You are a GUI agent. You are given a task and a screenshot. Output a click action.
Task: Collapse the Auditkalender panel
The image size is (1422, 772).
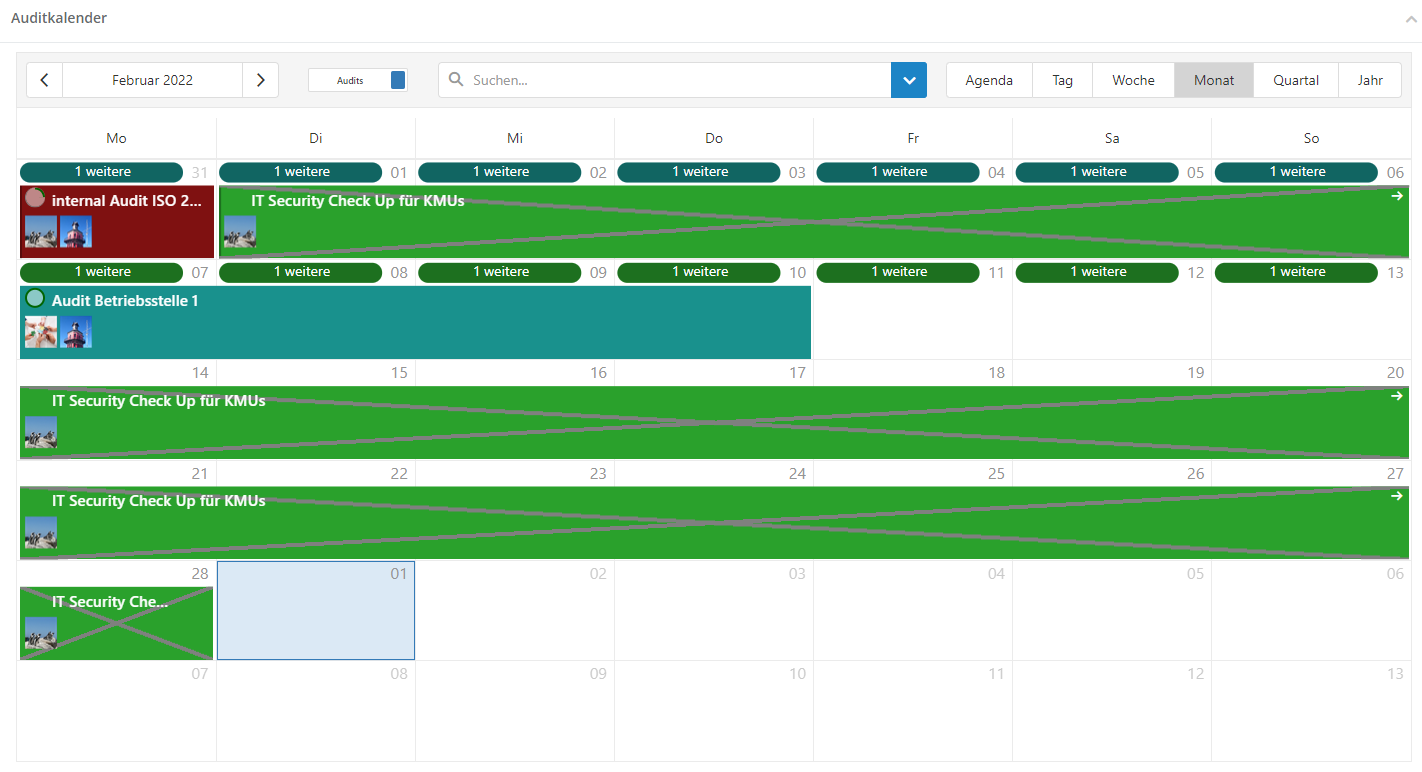(x=1410, y=19)
